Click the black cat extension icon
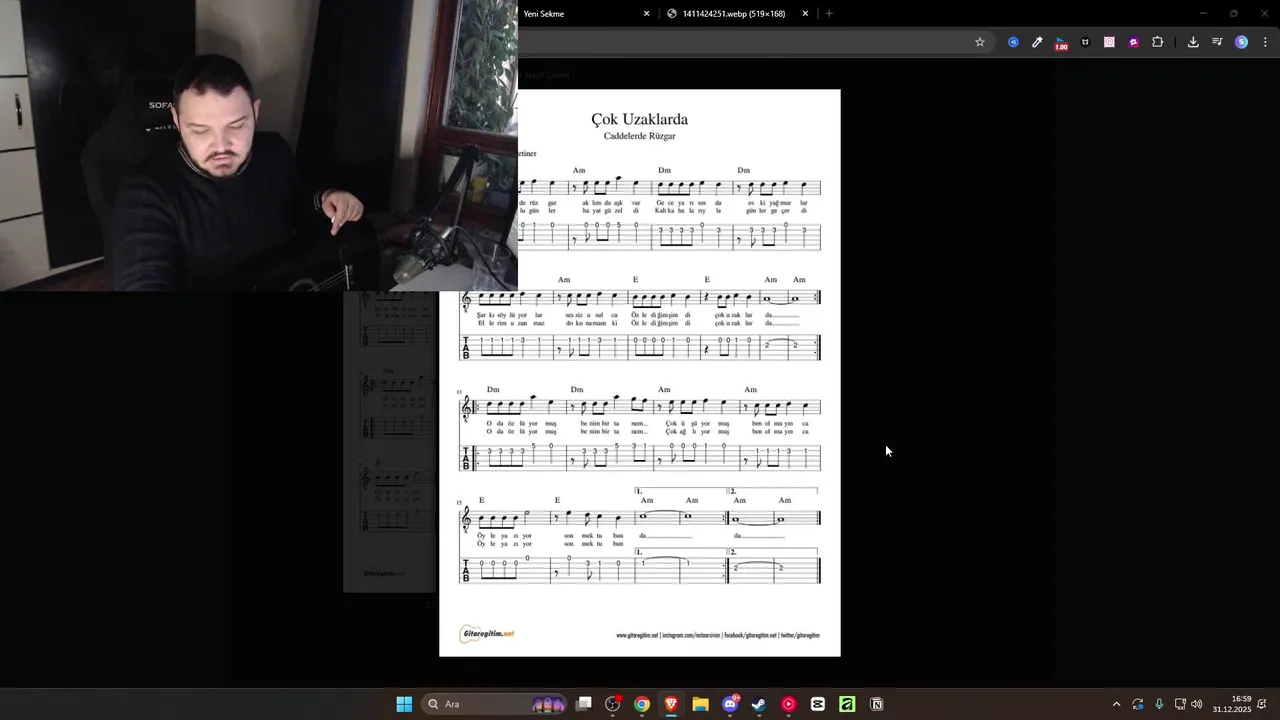Image resolution: width=1280 pixels, height=720 pixels. [1085, 42]
